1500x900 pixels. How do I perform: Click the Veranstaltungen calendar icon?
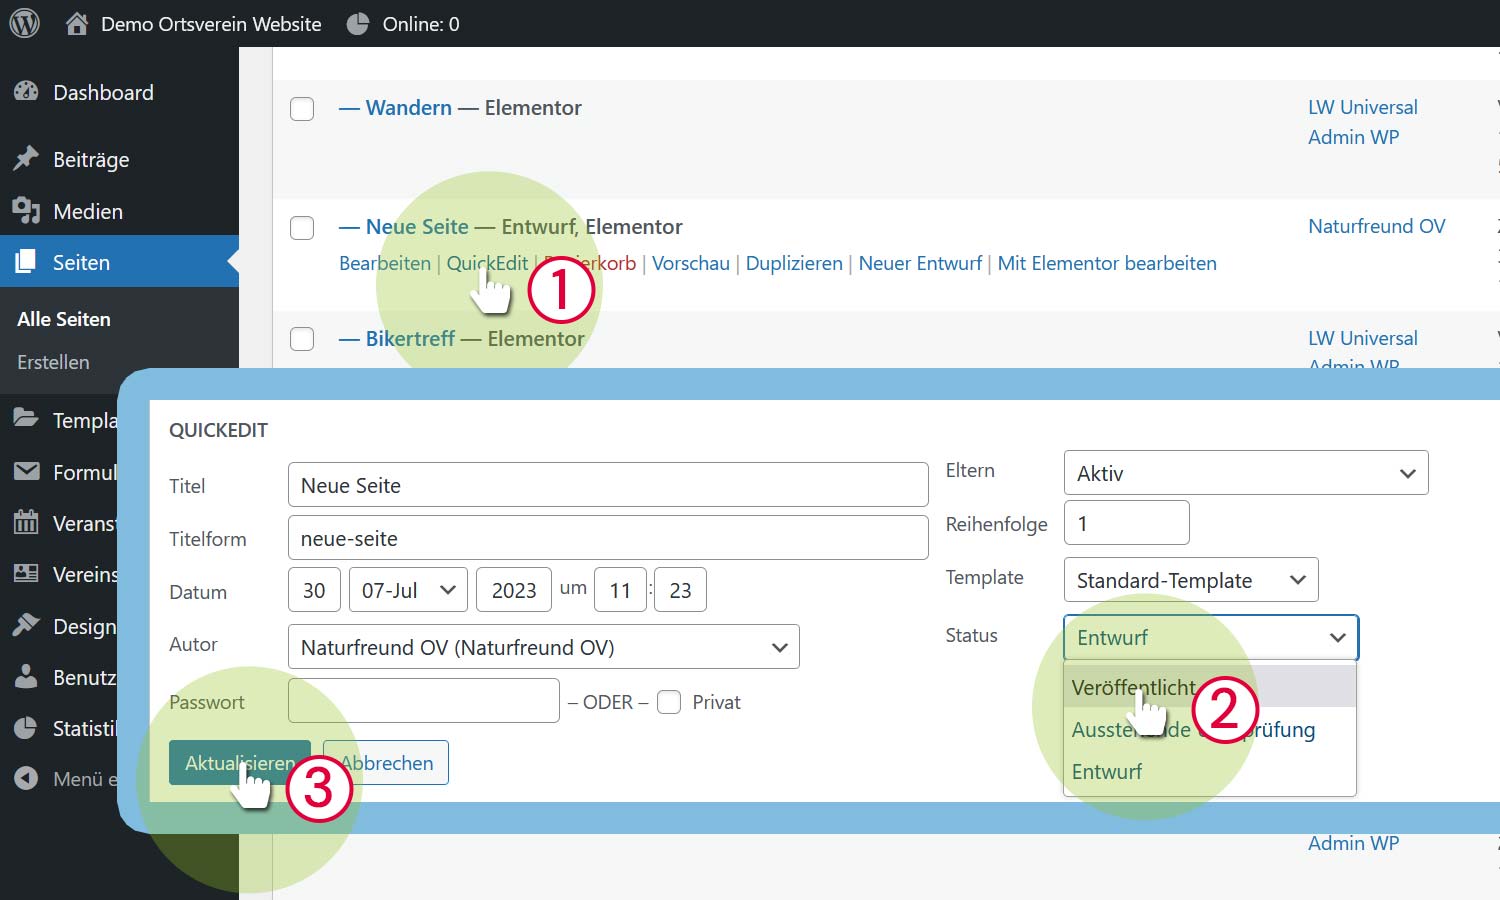pyautogui.click(x=26, y=522)
